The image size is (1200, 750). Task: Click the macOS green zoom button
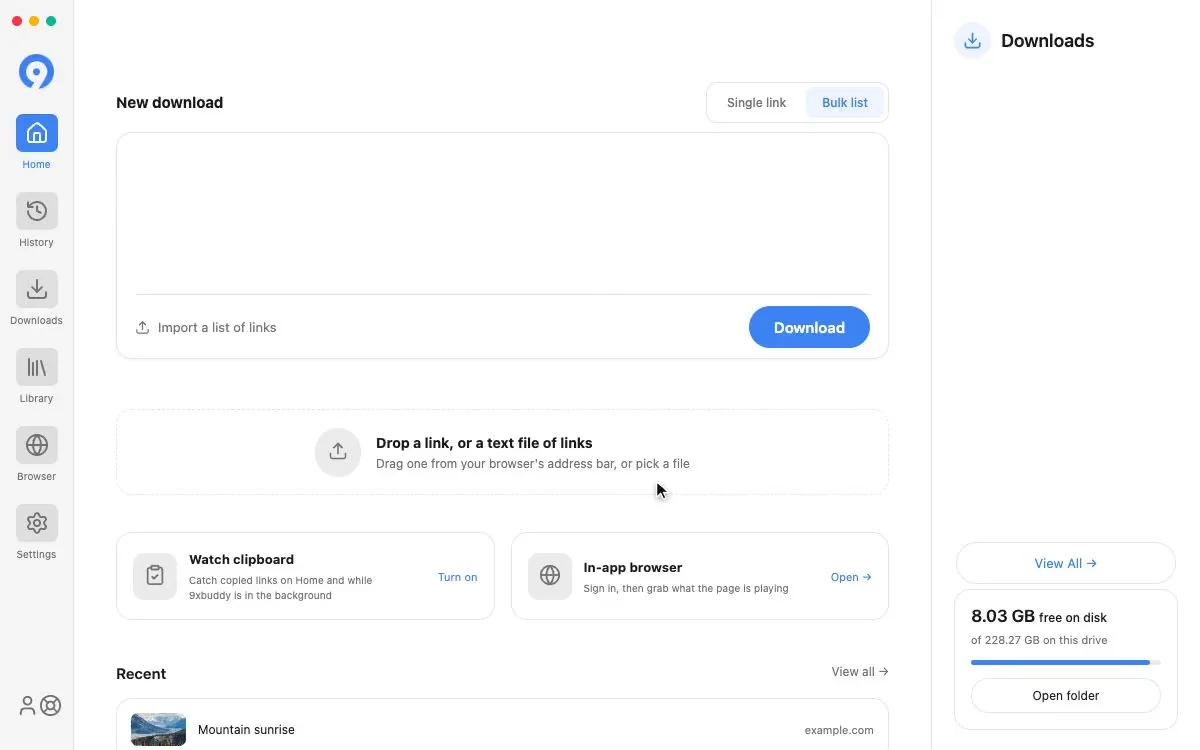pyautogui.click(x=51, y=21)
